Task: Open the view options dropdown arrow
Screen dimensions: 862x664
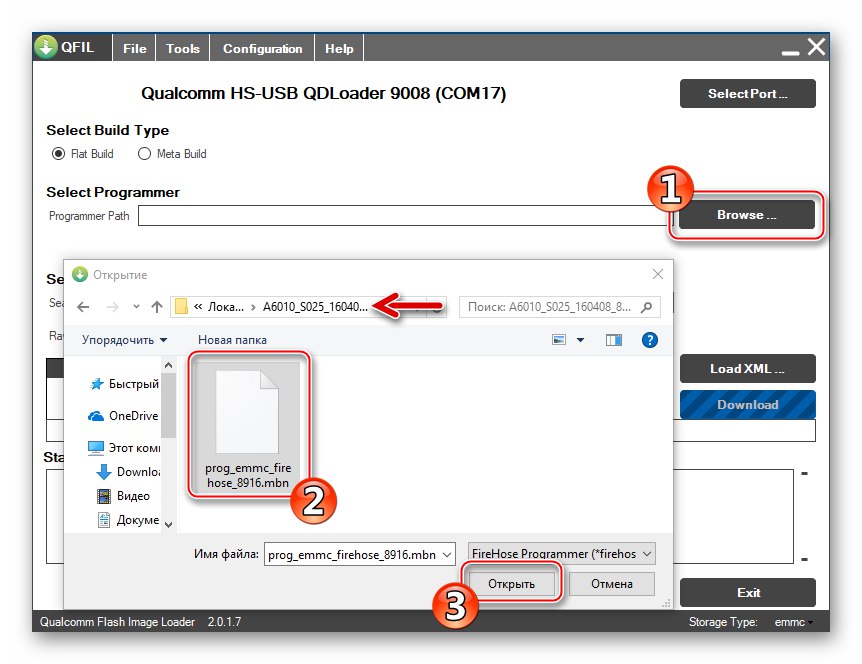Action: coord(580,340)
